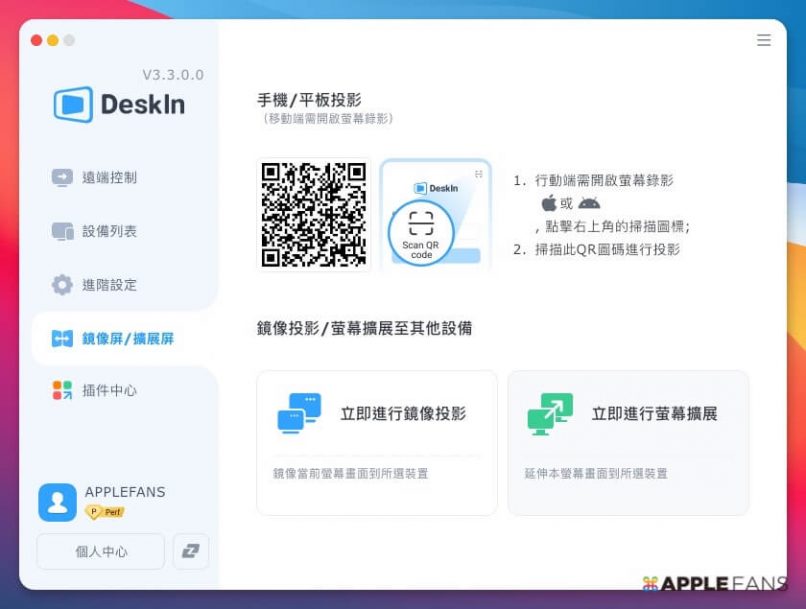Open the hamburger menu at top right
This screenshot has width=806, height=609.
click(763, 41)
